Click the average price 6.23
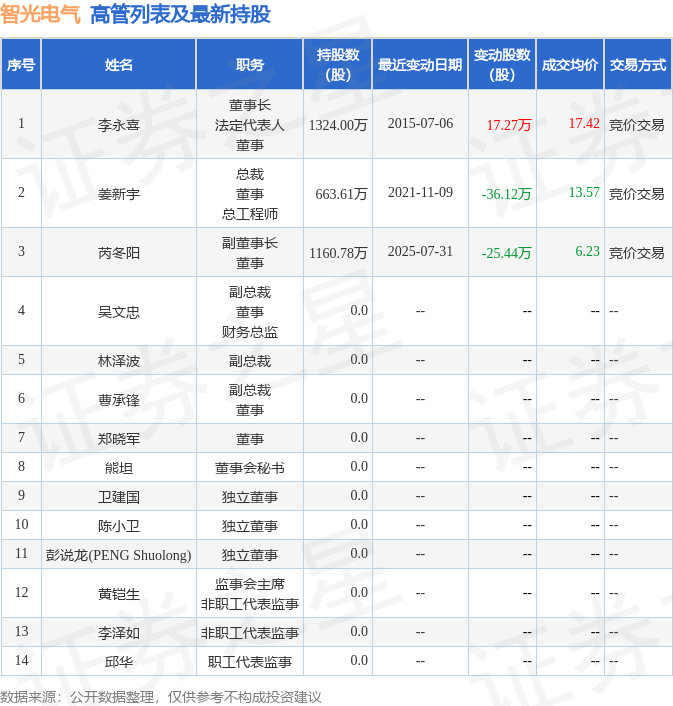This screenshot has height=706, width=673. (x=587, y=251)
